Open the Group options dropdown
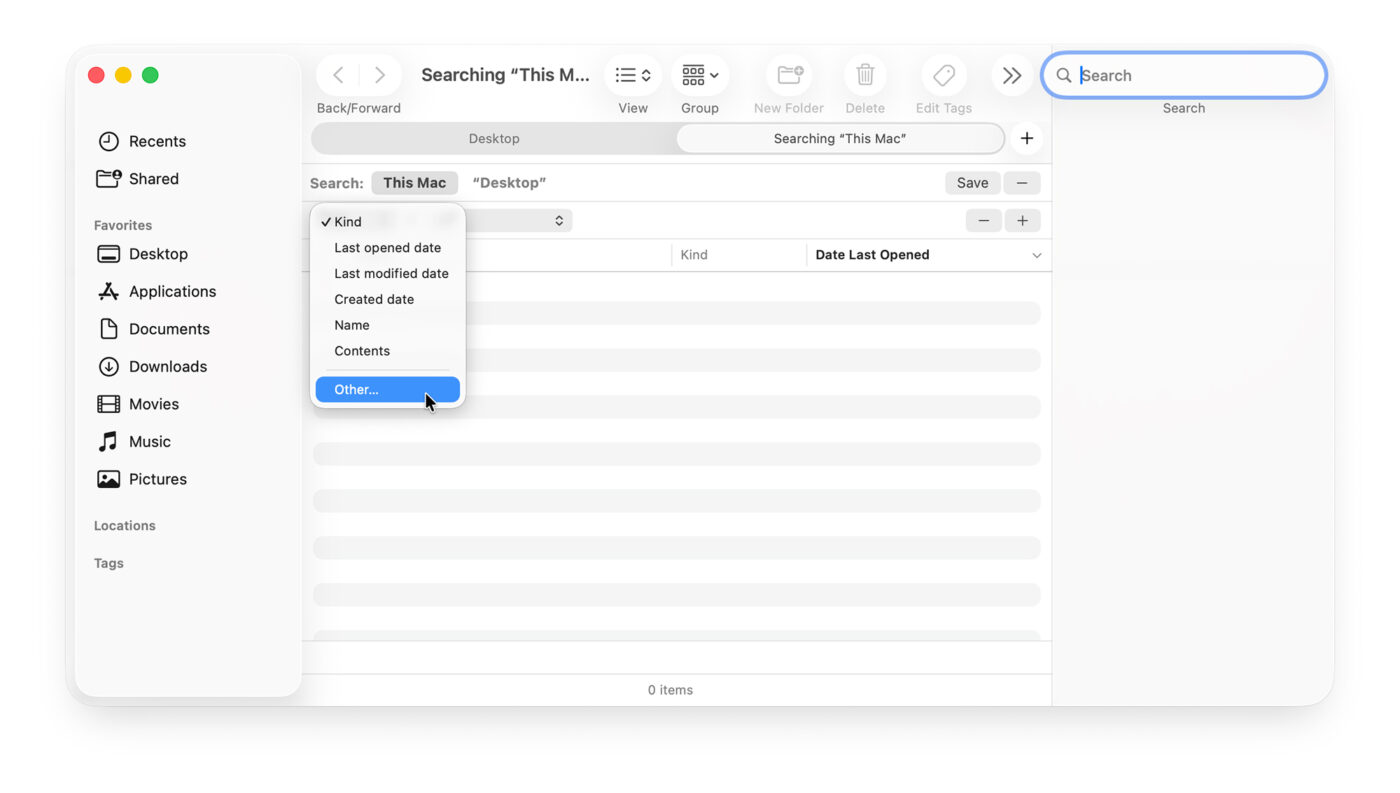Viewport: 1400px width, 793px height. click(699, 74)
